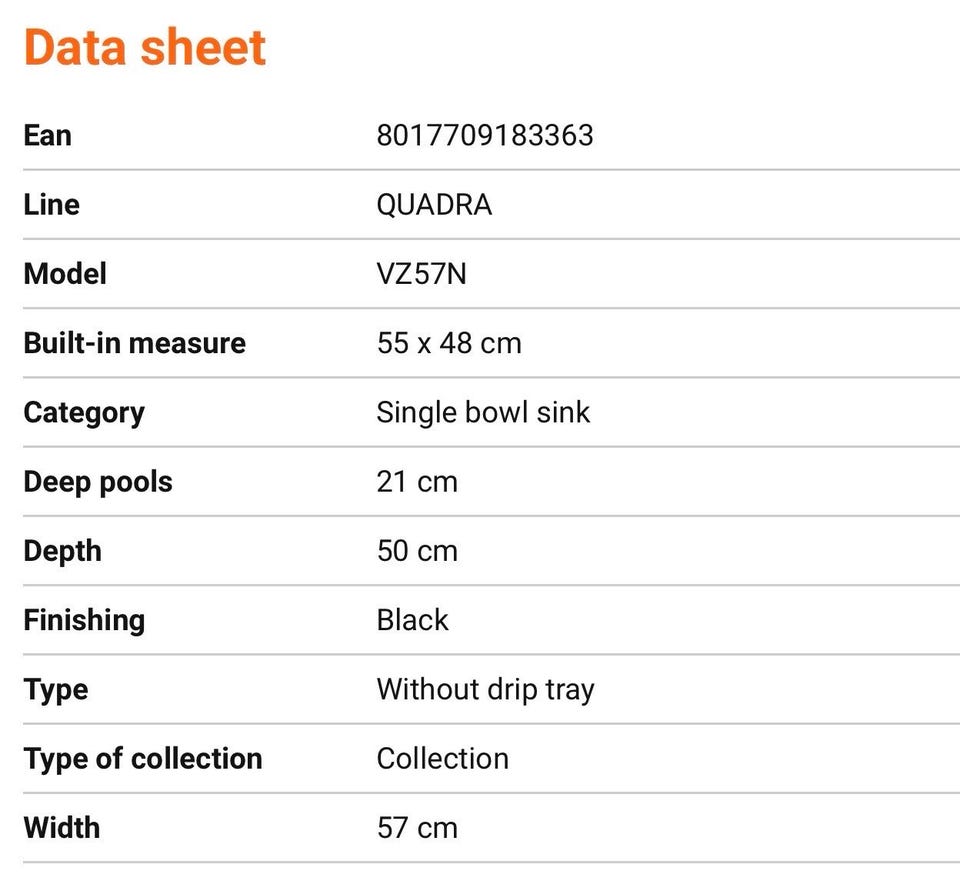Click the Finishing value Black
The width and height of the screenshot is (960, 891).
point(412,620)
